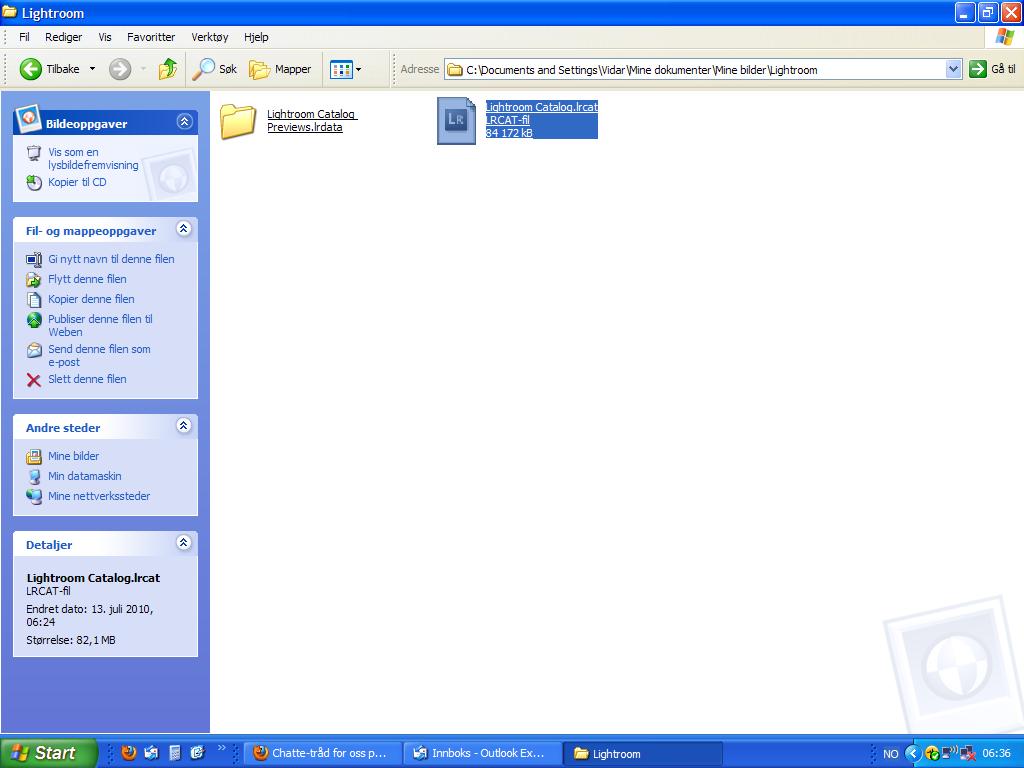Click Slett denne filen link
This screenshot has width=1024, height=768.
[x=87, y=379]
